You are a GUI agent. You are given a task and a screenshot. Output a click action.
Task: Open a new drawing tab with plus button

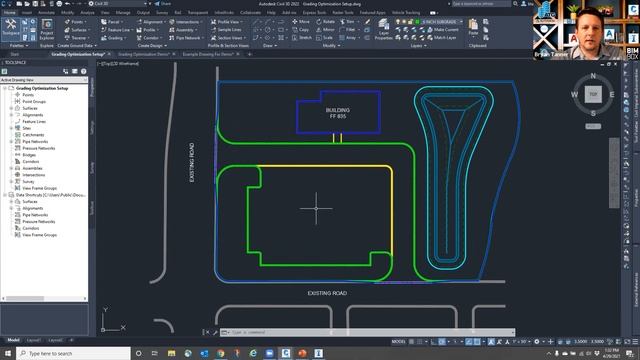(x=249, y=54)
